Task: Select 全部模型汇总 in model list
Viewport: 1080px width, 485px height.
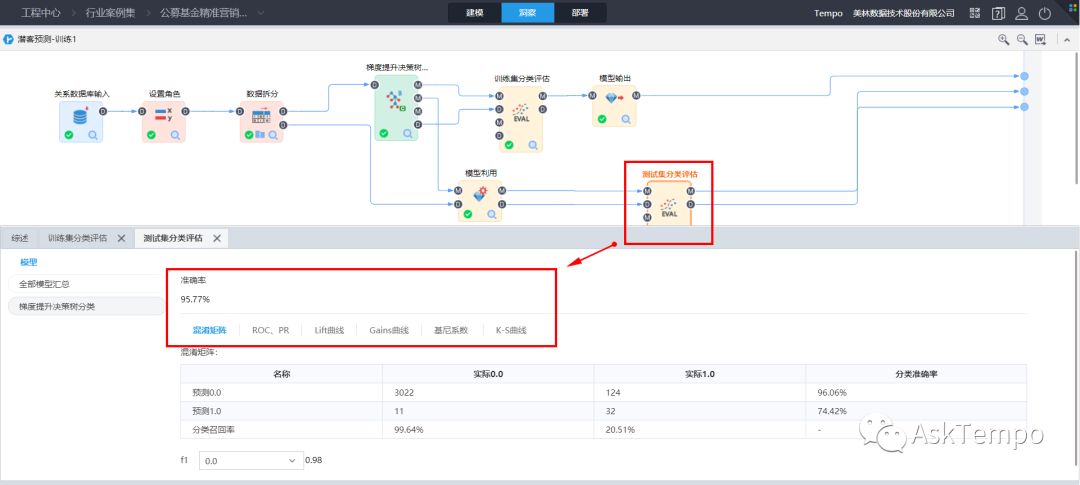Action: click(x=86, y=284)
